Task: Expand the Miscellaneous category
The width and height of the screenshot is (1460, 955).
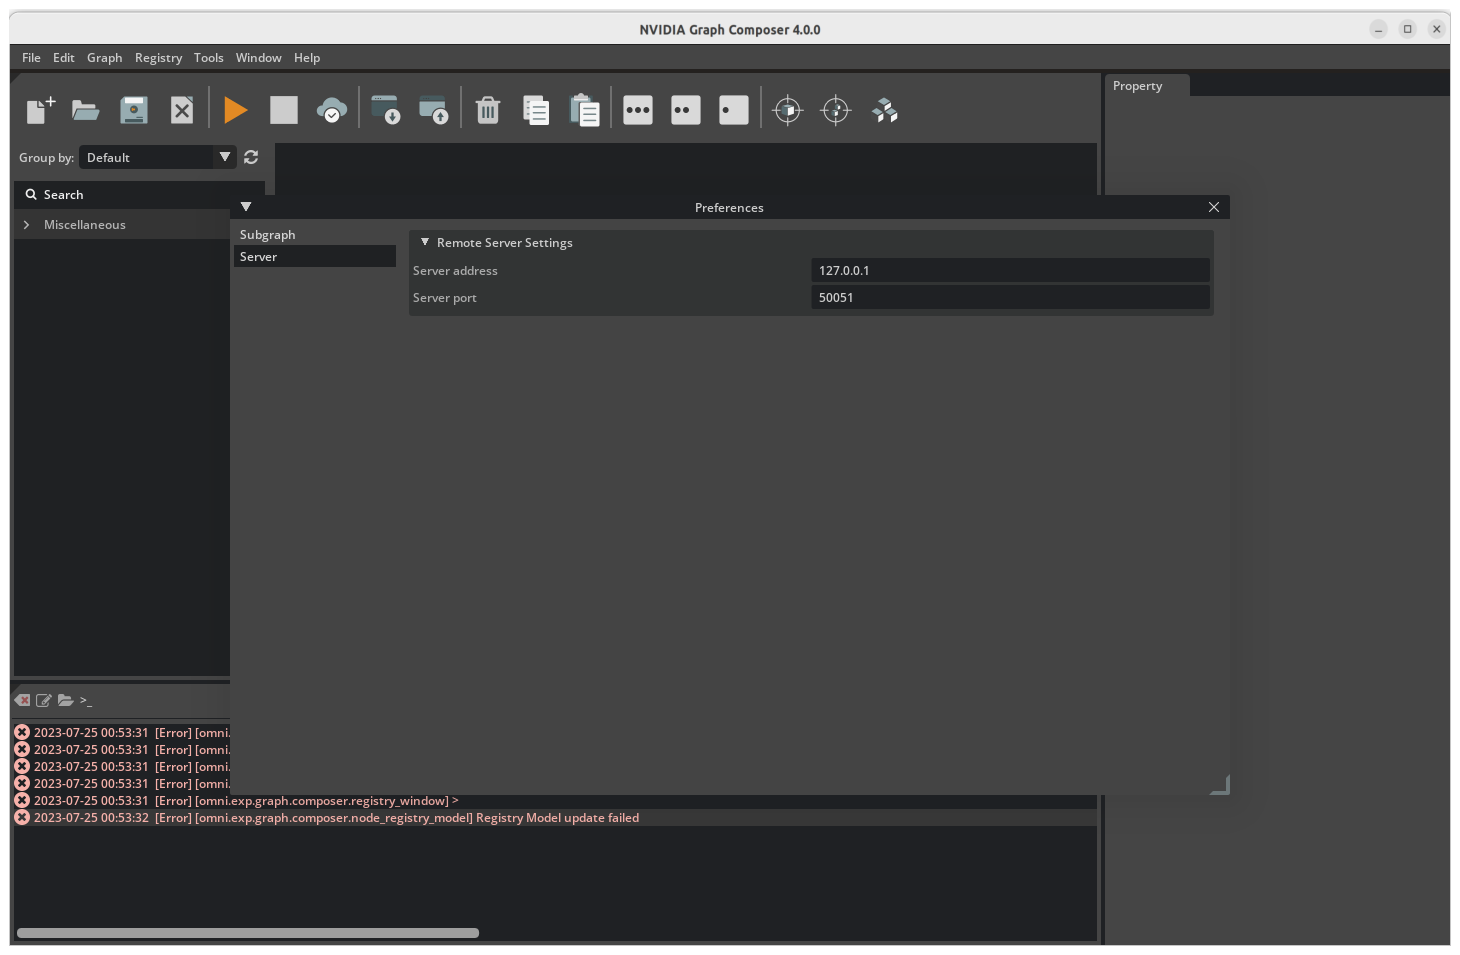Action: click(x=26, y=225)
